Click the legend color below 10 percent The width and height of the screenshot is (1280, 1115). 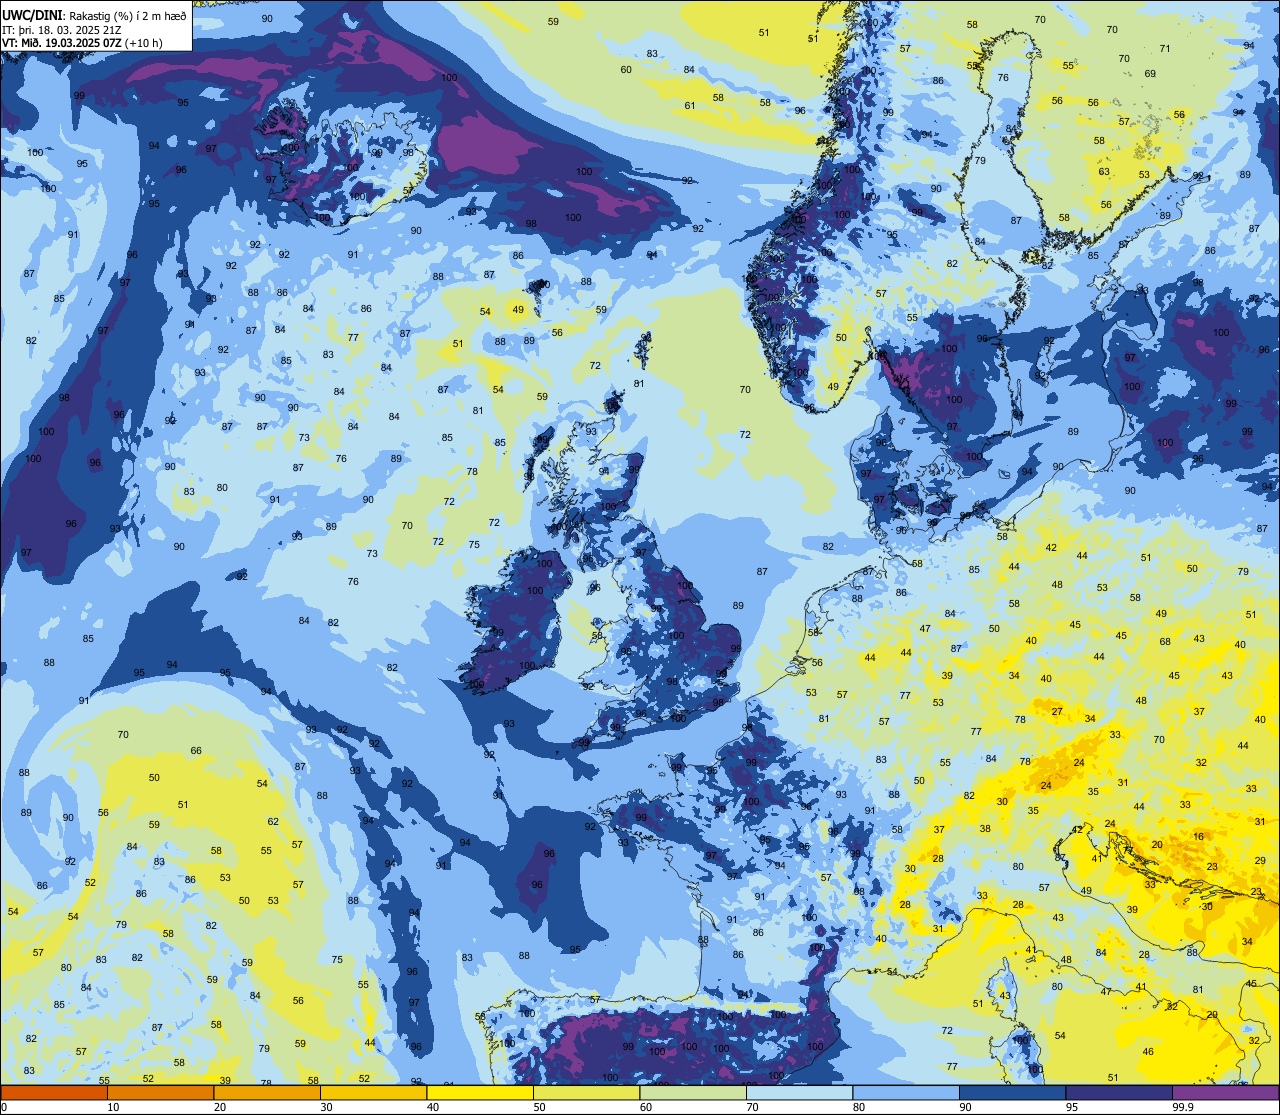tap(54, 1092)
